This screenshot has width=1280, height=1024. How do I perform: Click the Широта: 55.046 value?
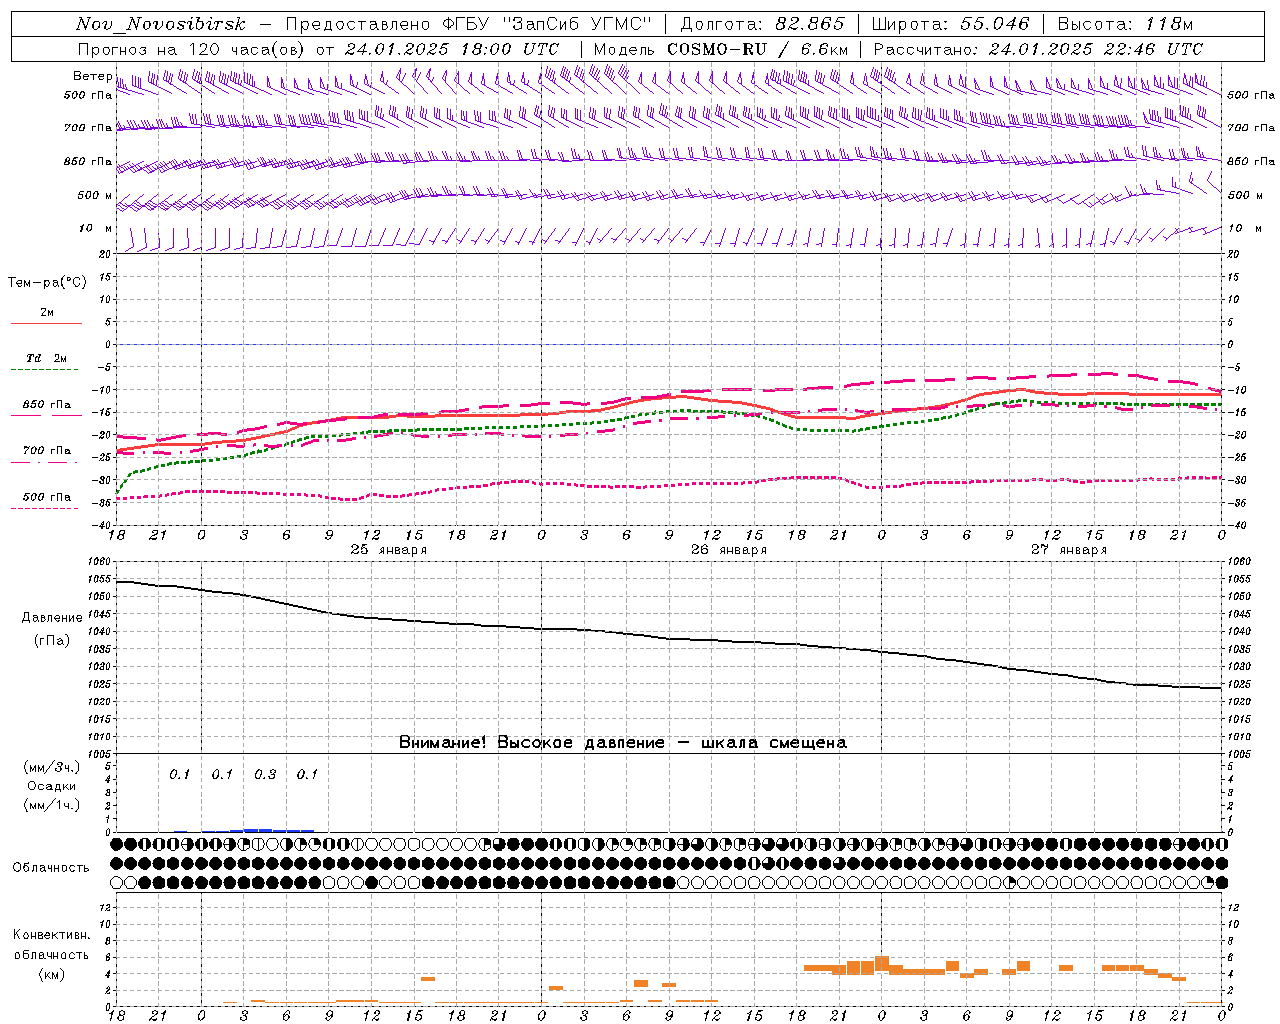[950, 24]
